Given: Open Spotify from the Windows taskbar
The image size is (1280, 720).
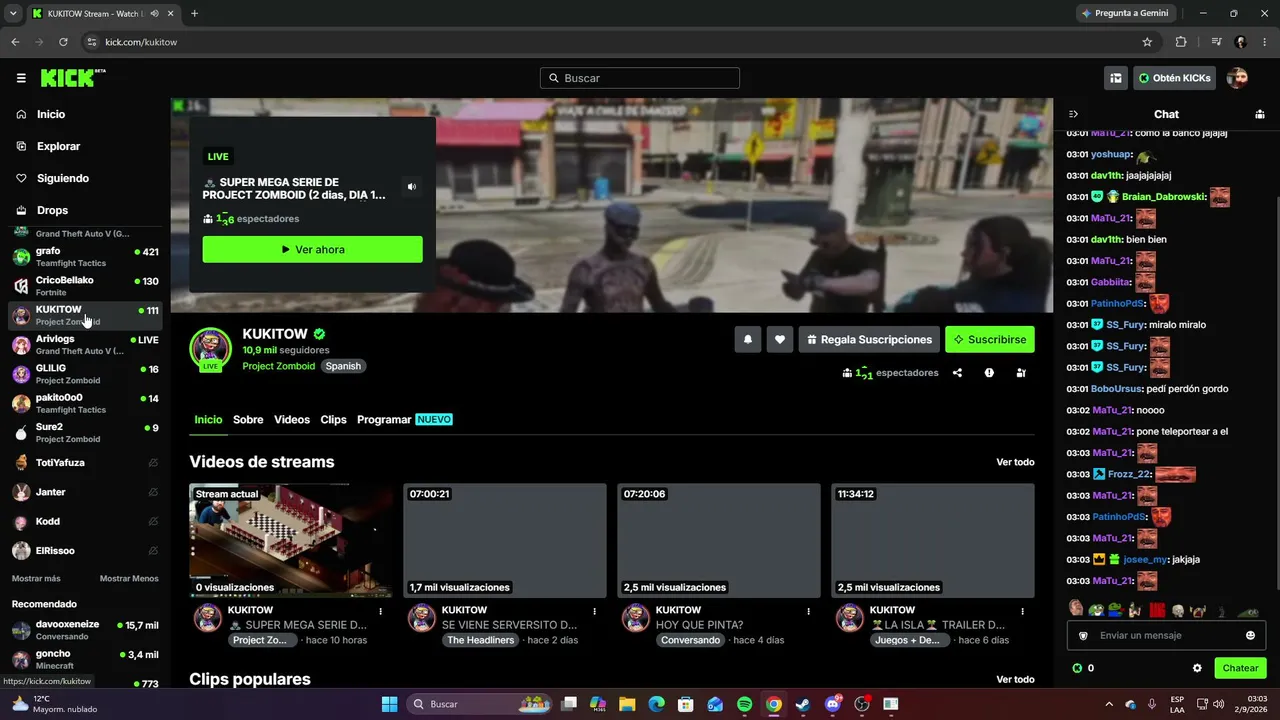Looking at the screenshot, I should [744, 704].
